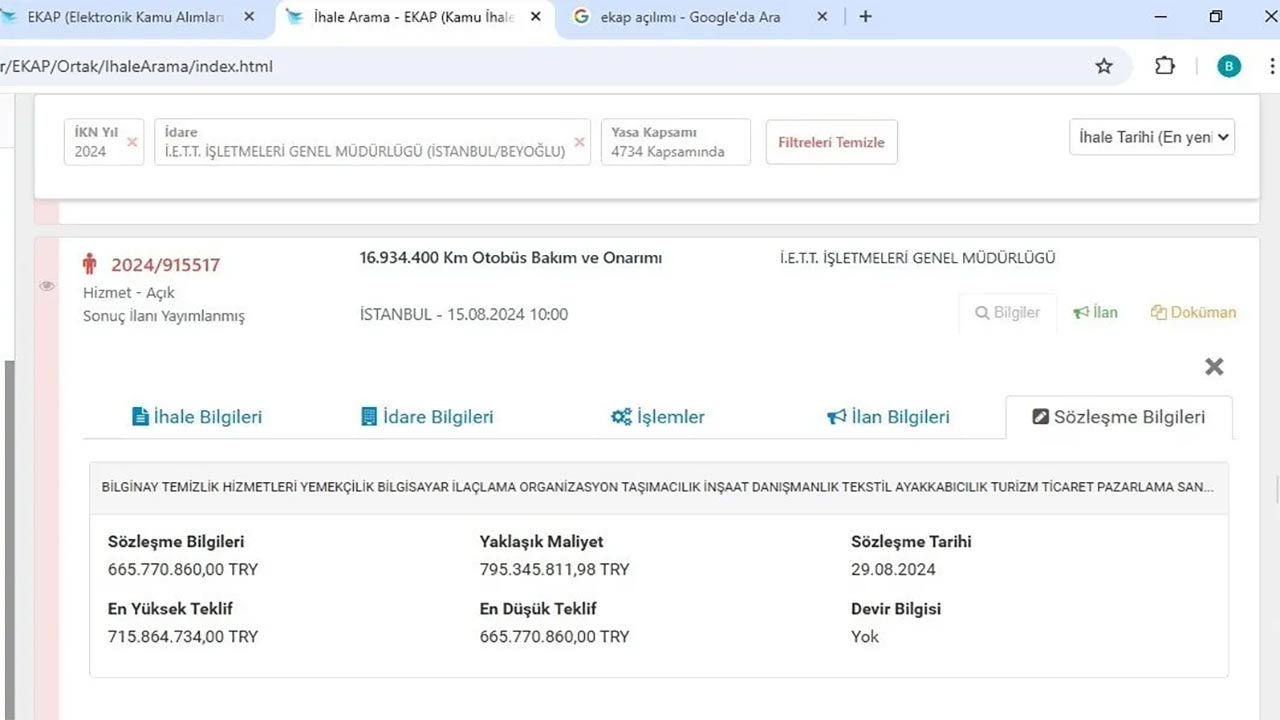Image resolution: width=1280 pixels, height=720 pixels.
Task: Click the blue profile avatar B
Action: tap(1229, 65)
